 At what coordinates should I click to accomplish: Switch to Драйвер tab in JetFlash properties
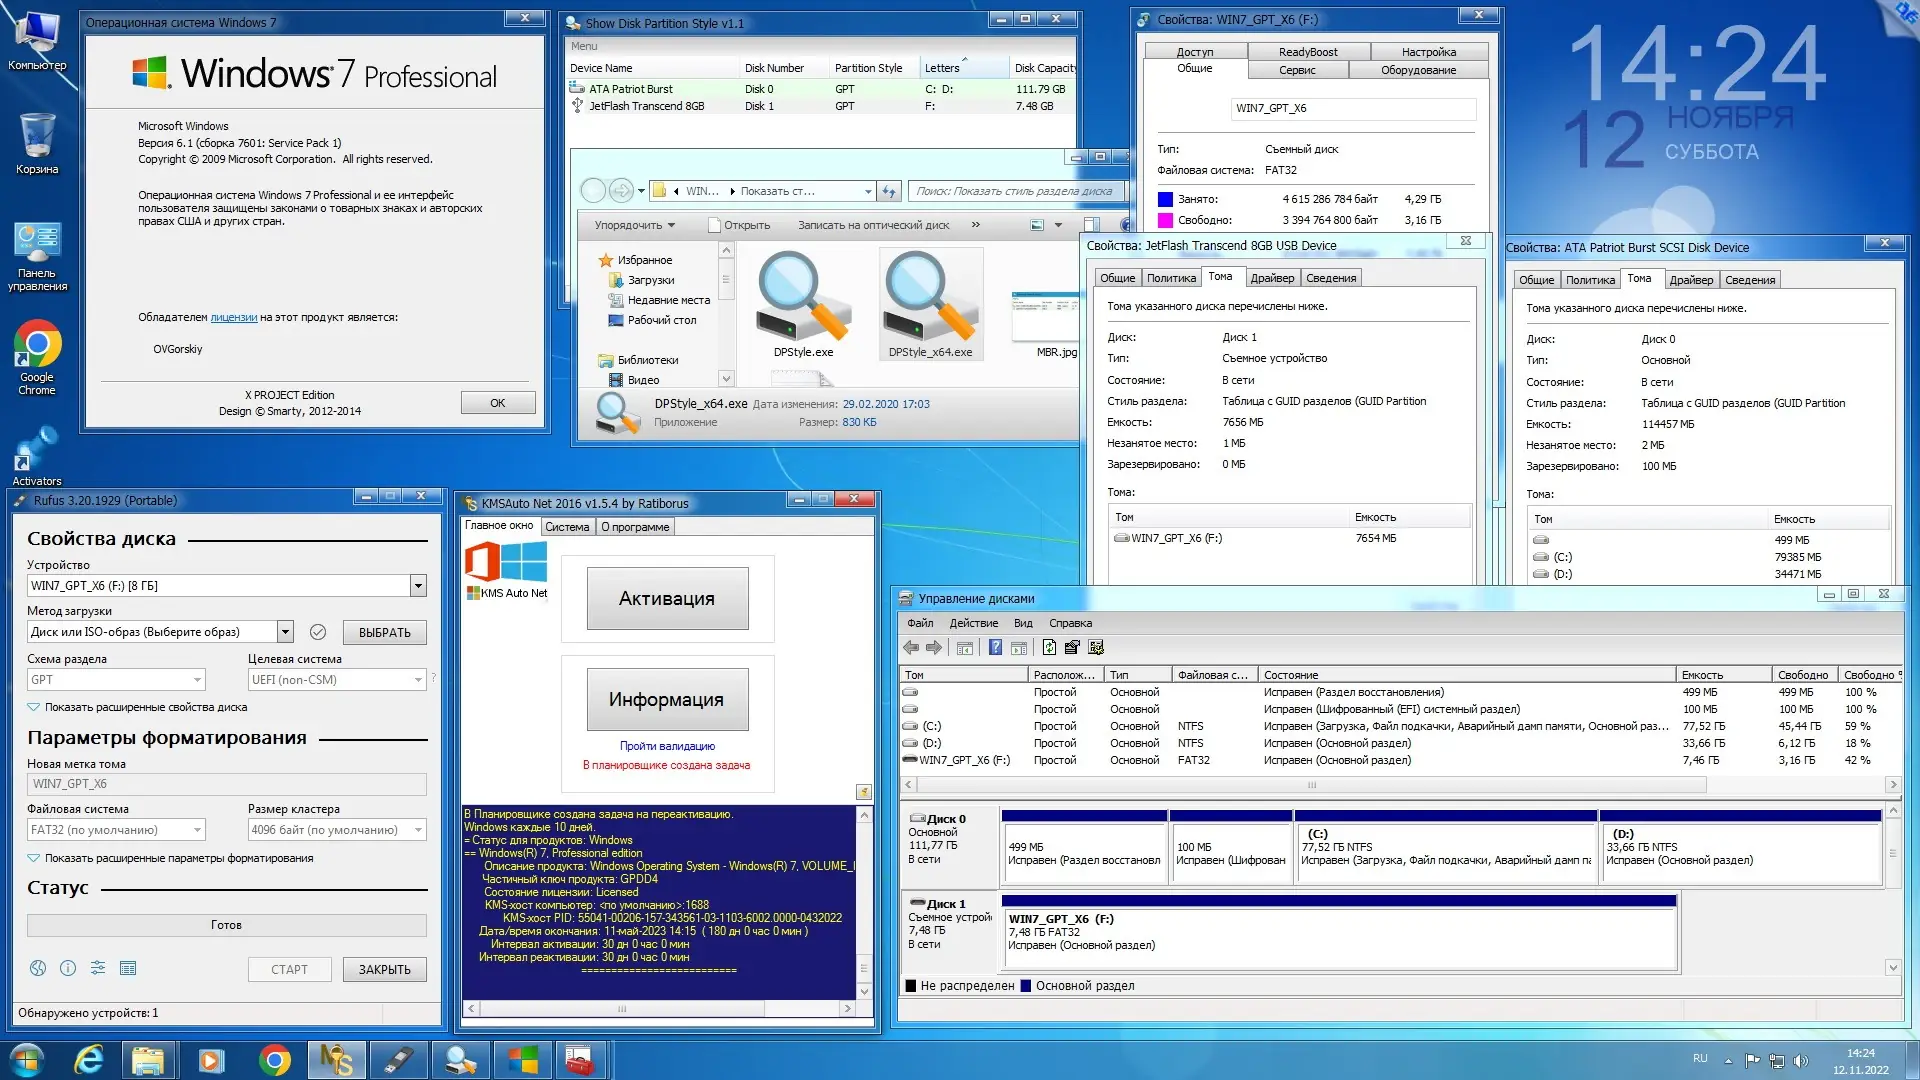1271,278
